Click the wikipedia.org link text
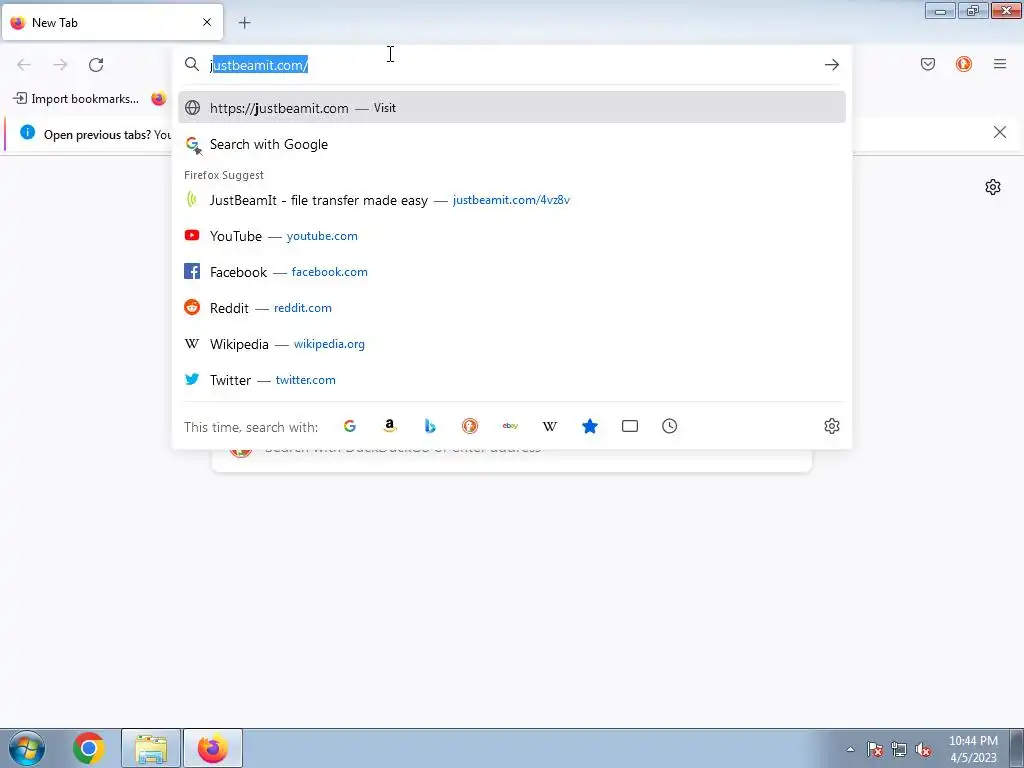The height and width of the screenshot is (768, 1024). pos(329,344)
